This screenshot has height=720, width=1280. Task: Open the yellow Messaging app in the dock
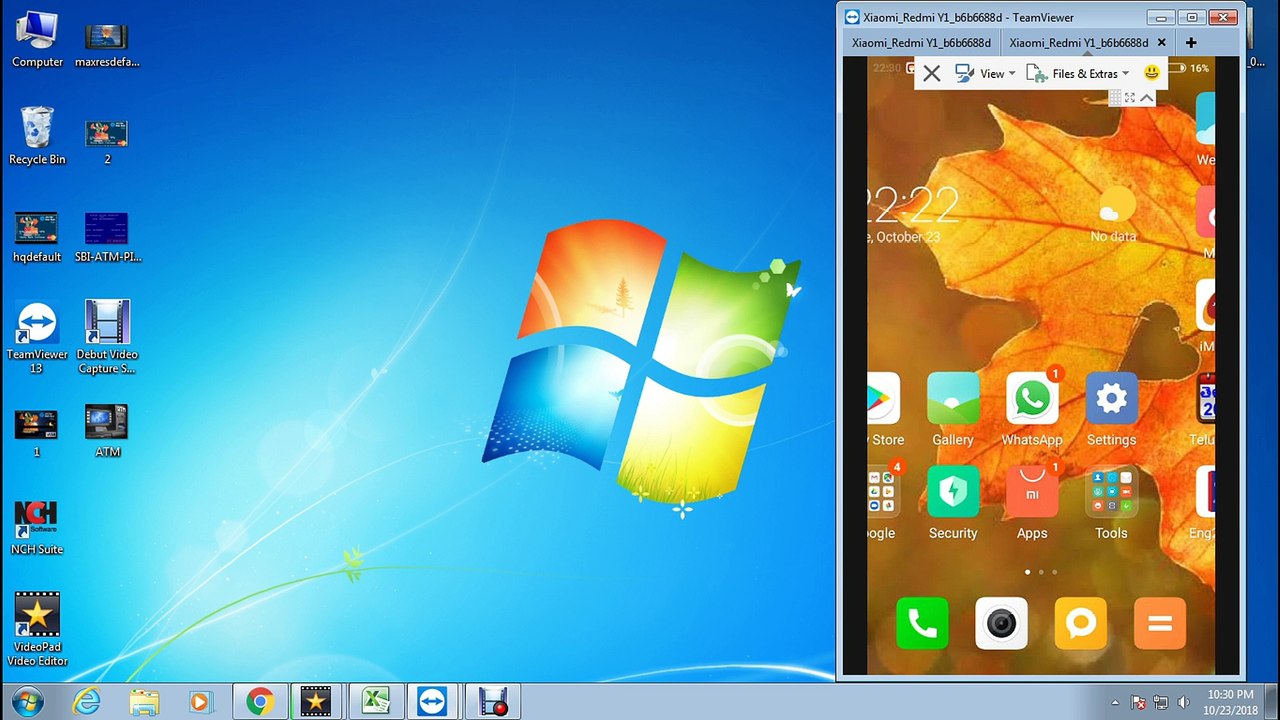click(1080, 623)
